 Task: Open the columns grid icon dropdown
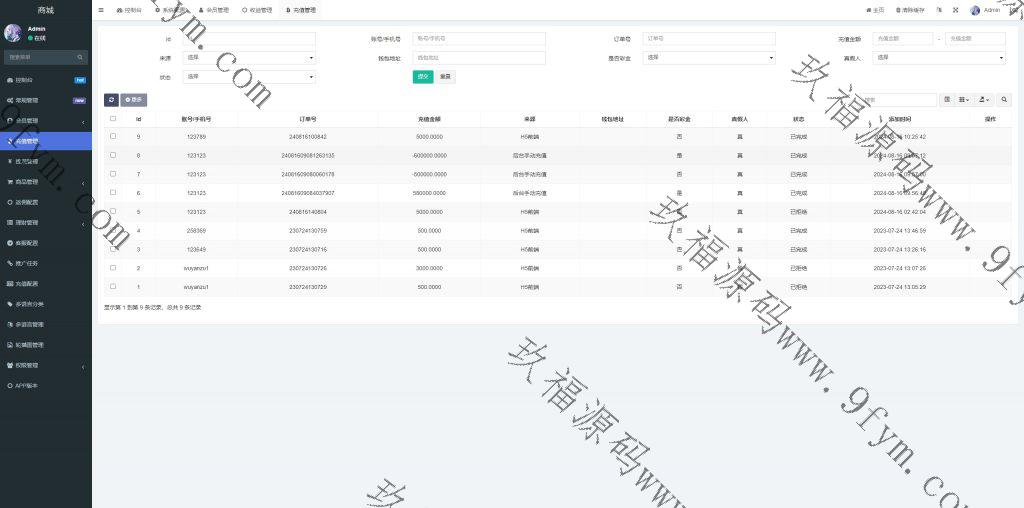964,100
